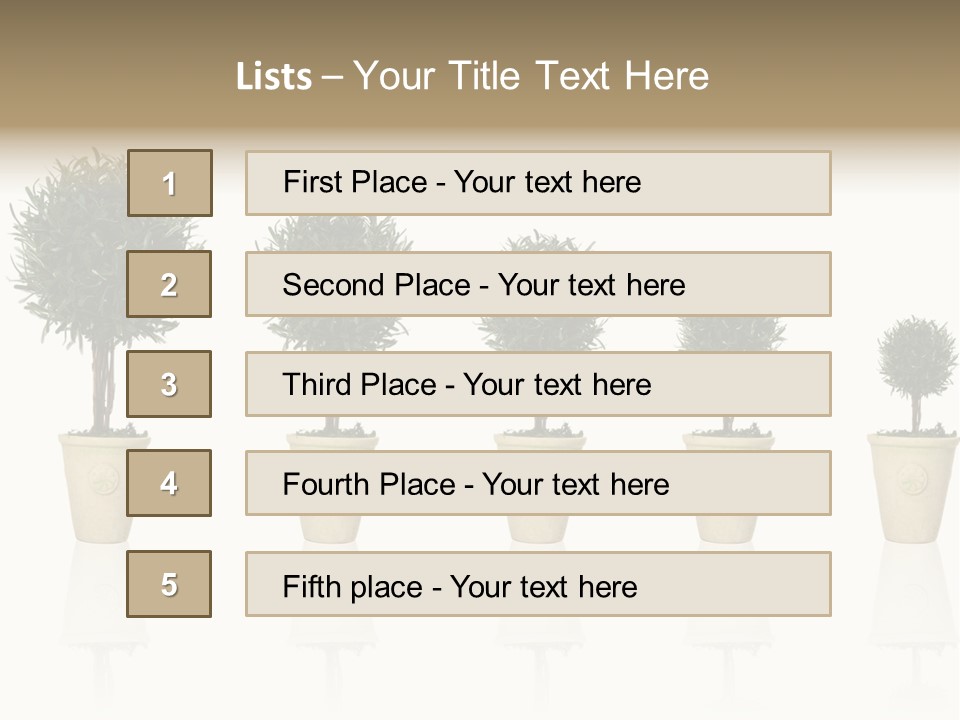Click the trunk of the far-left topiary
Viewport: 960px width, 720px height.
pyautogui.click(x=104, y=385)
